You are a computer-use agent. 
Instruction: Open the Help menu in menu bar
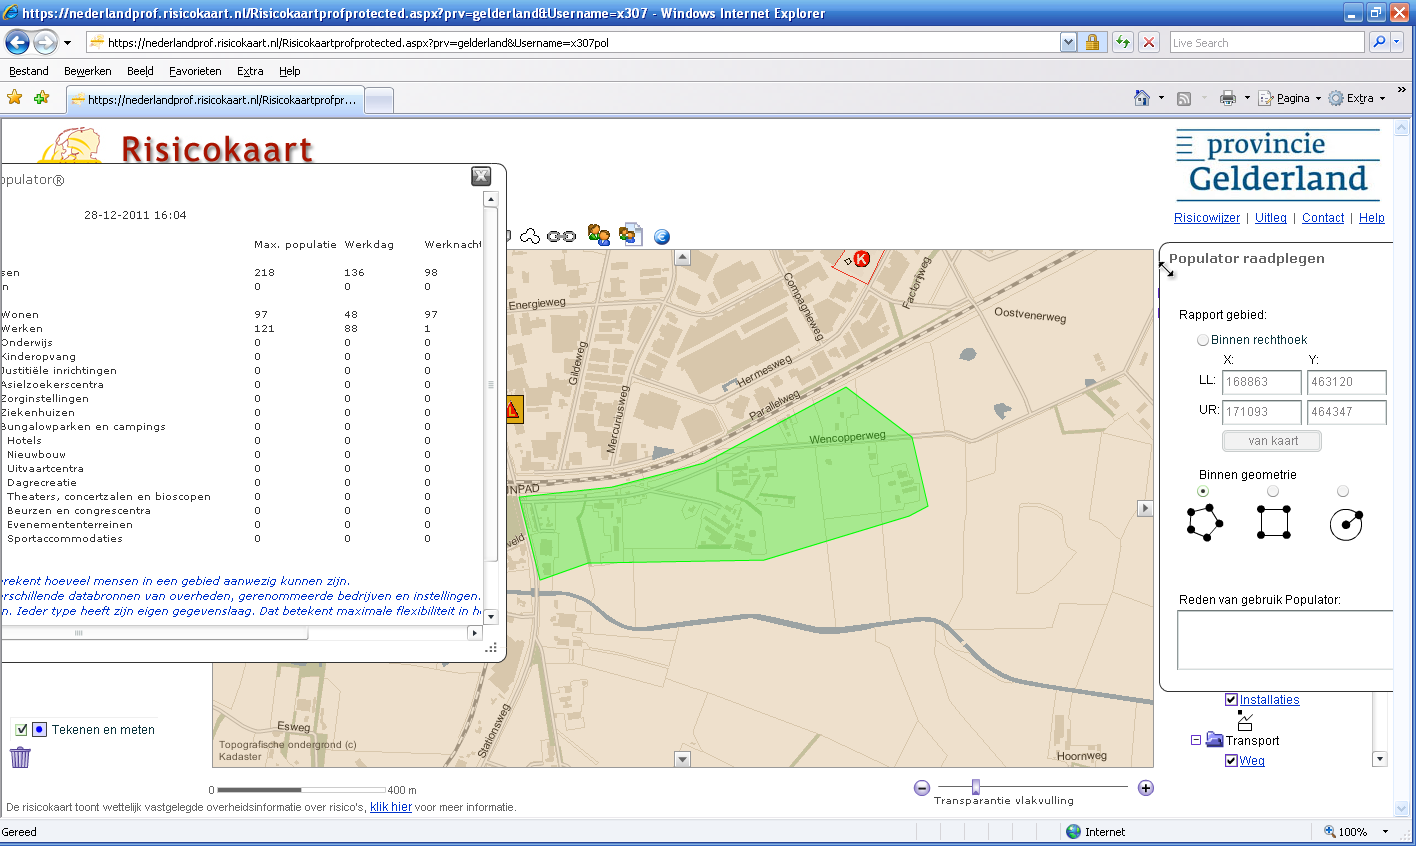coord(290,71)
